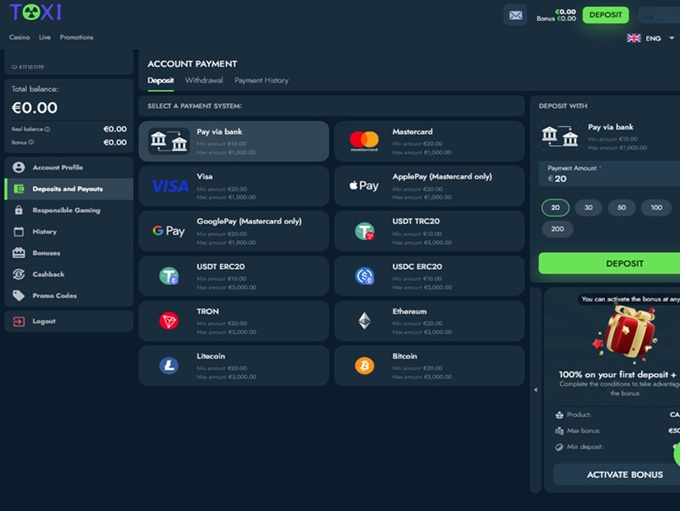
Task: Pick the Ethereum icon payment method
Action: click(x=364, y=321)
